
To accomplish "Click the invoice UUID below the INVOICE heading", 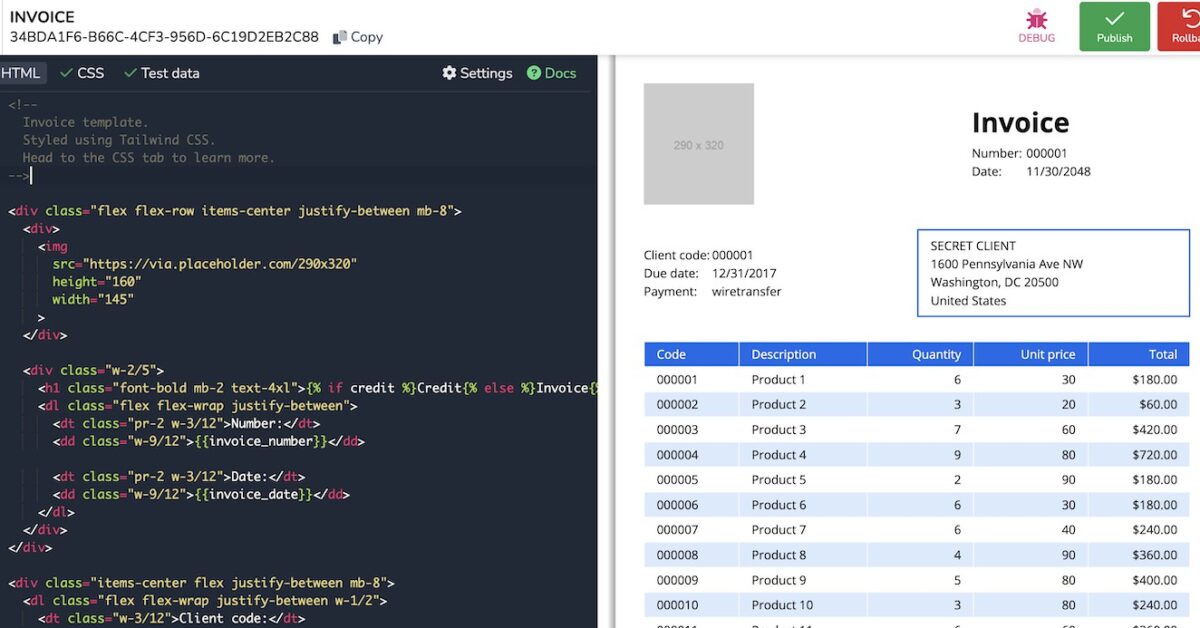I will [x=165, y=37].
